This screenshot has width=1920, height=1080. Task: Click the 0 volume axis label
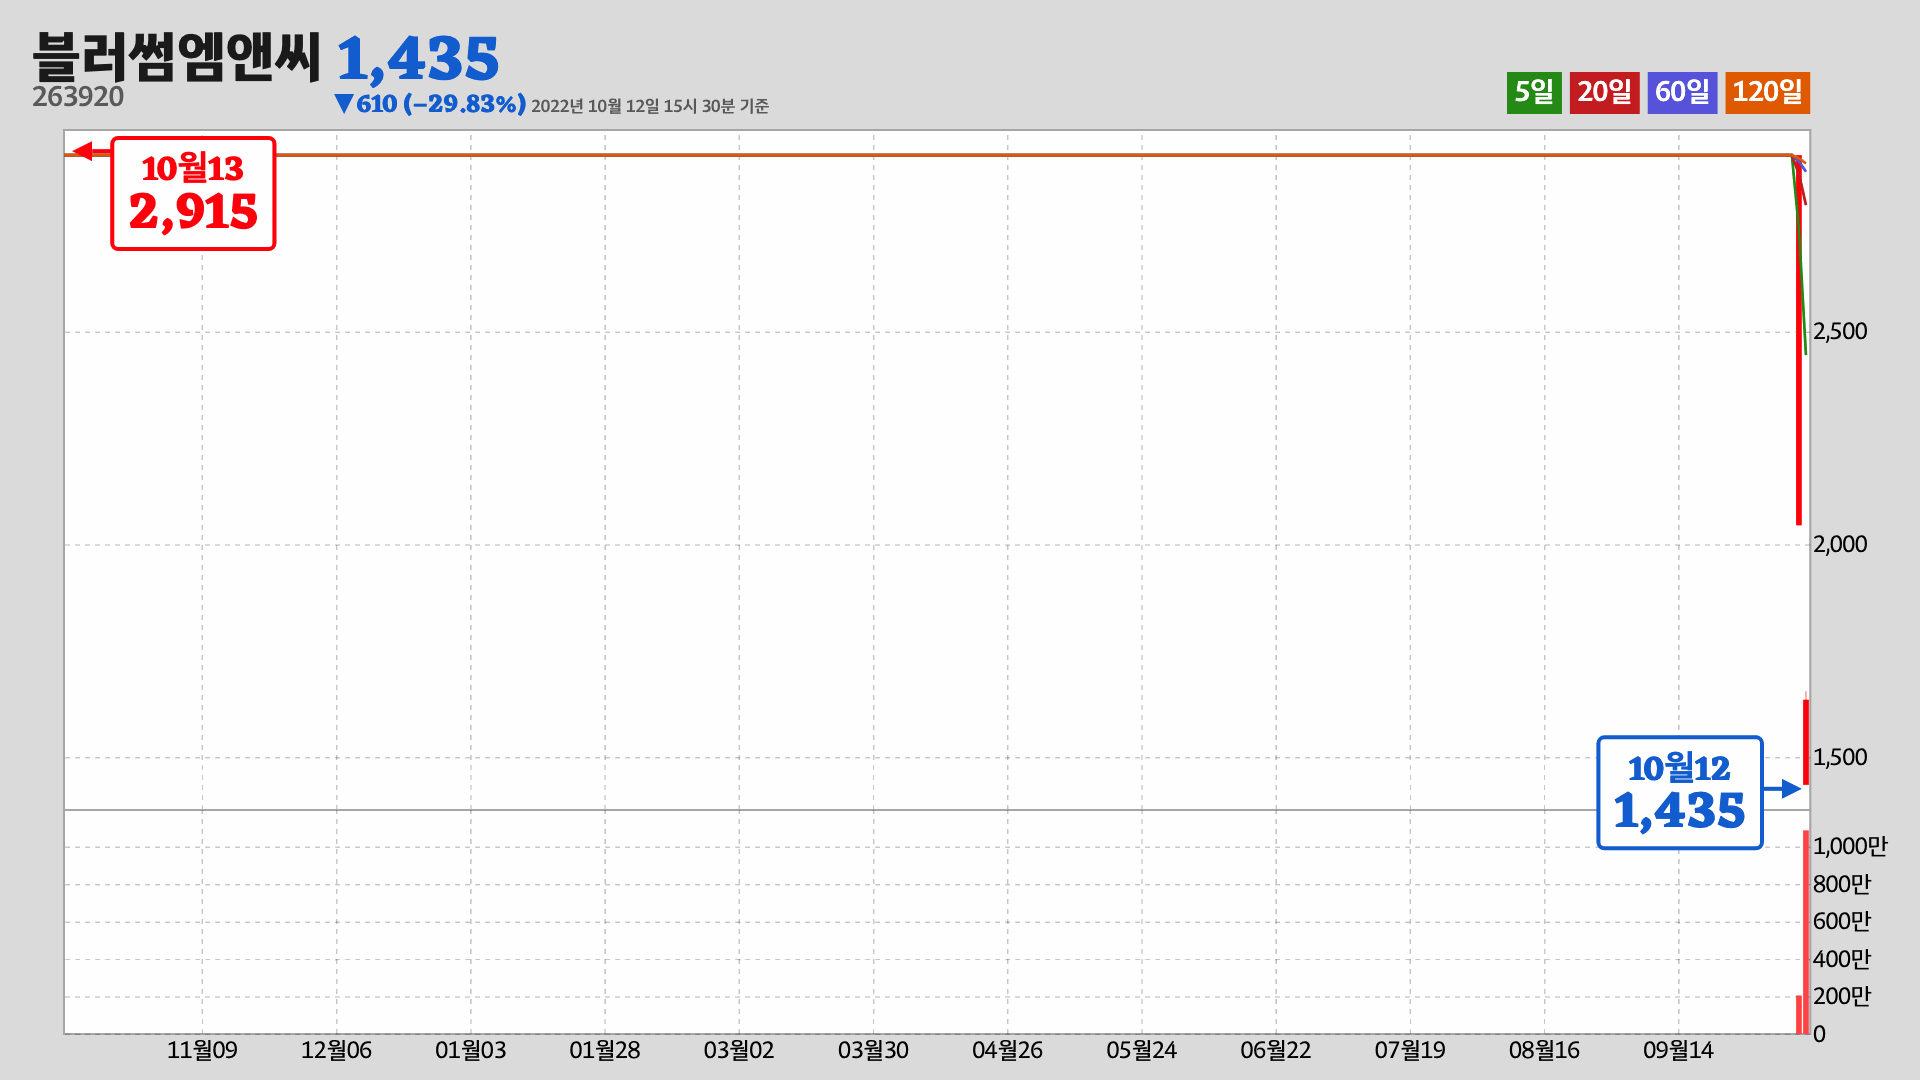tap(1819, 1035)
